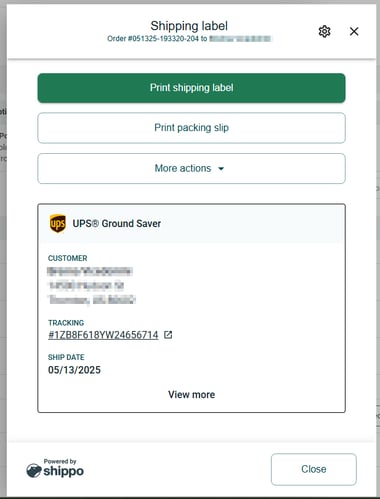Click the caret arrow beside More actions

coord(221,169)
